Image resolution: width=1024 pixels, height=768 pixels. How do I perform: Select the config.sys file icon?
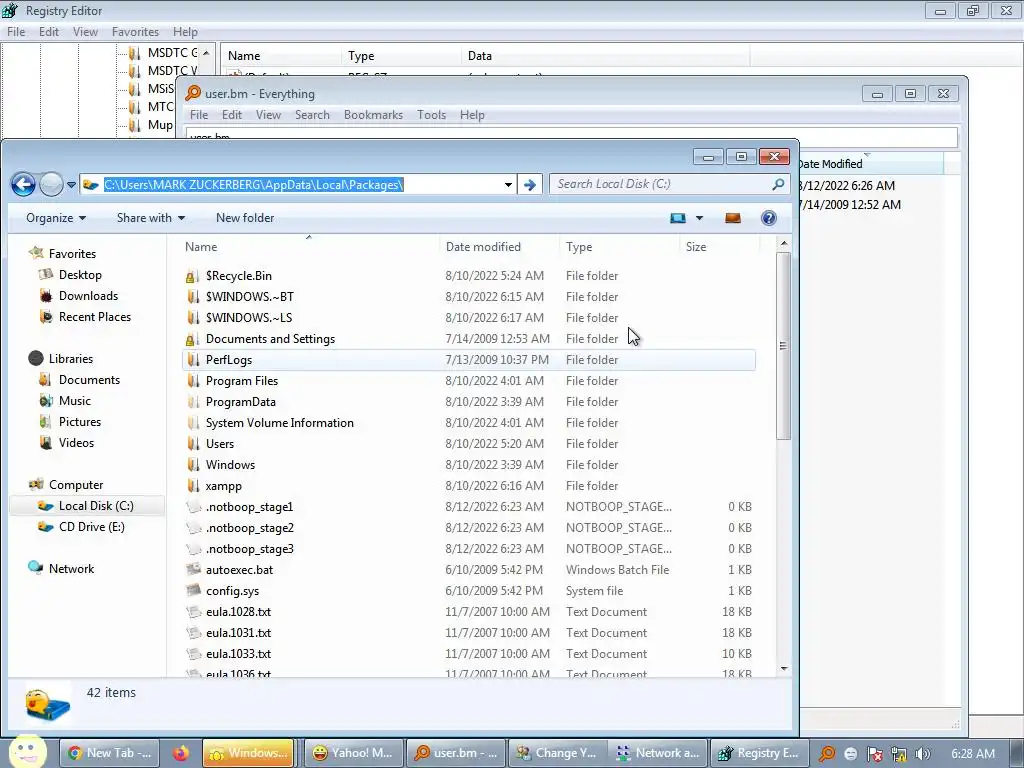click(193, 590)
